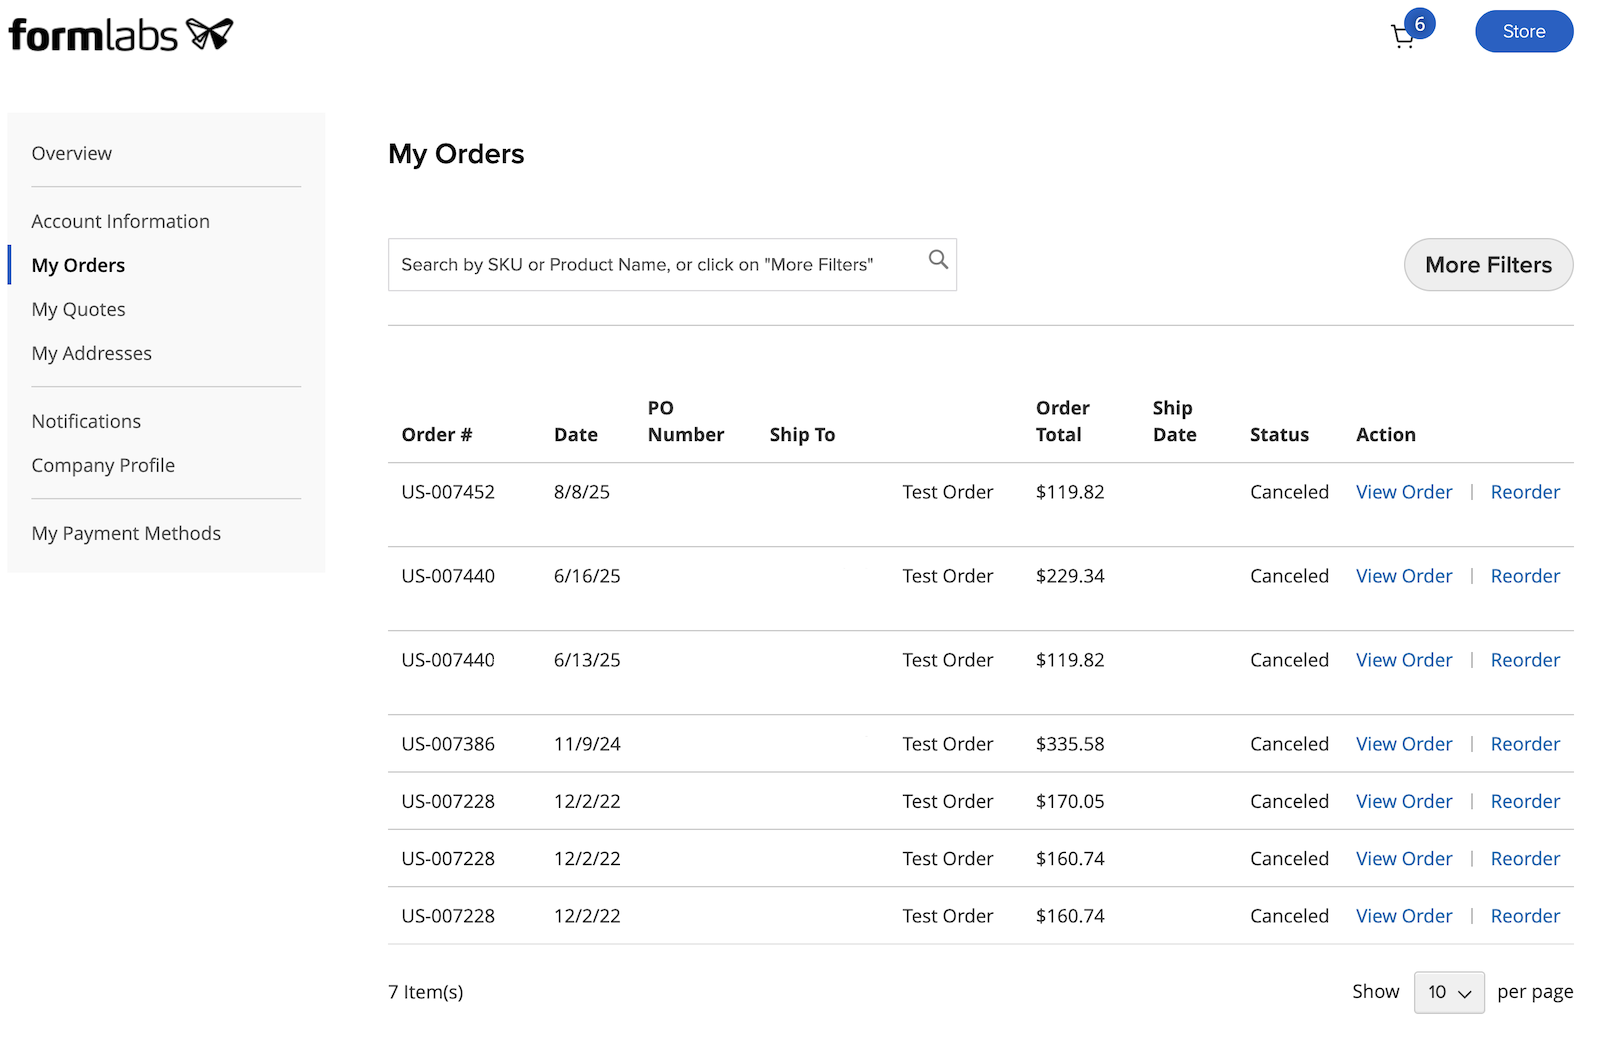Open My Quotes page

78,309
